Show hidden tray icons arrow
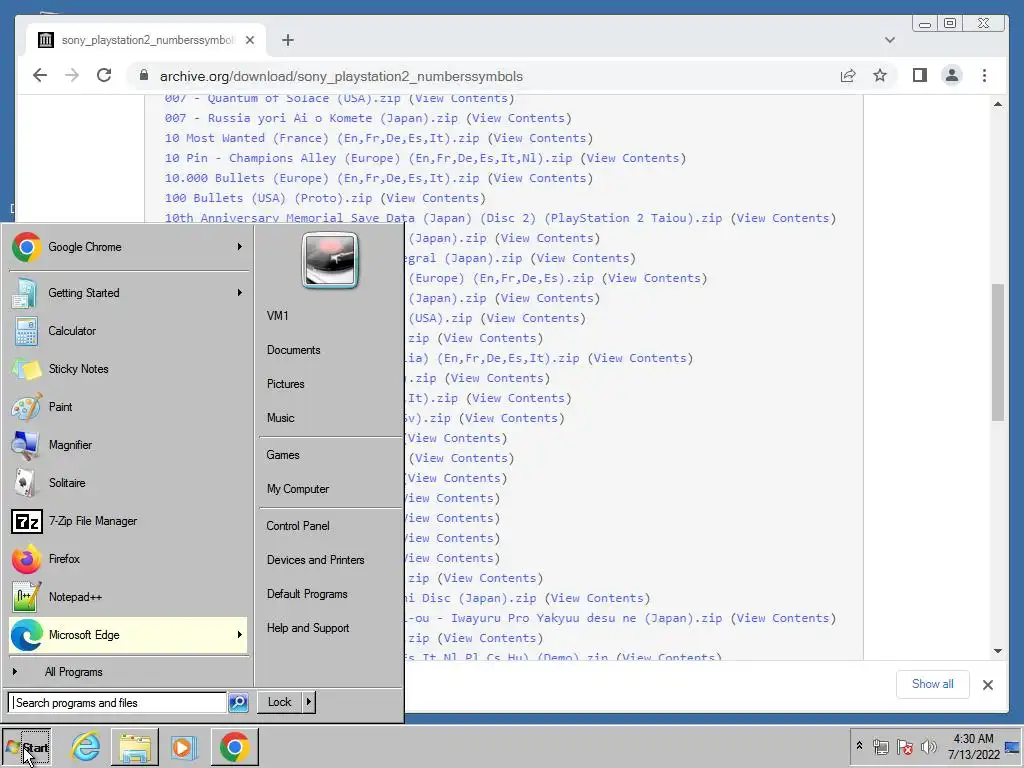Viewport: 1024px width, 768px height. [x=859, y=746]
